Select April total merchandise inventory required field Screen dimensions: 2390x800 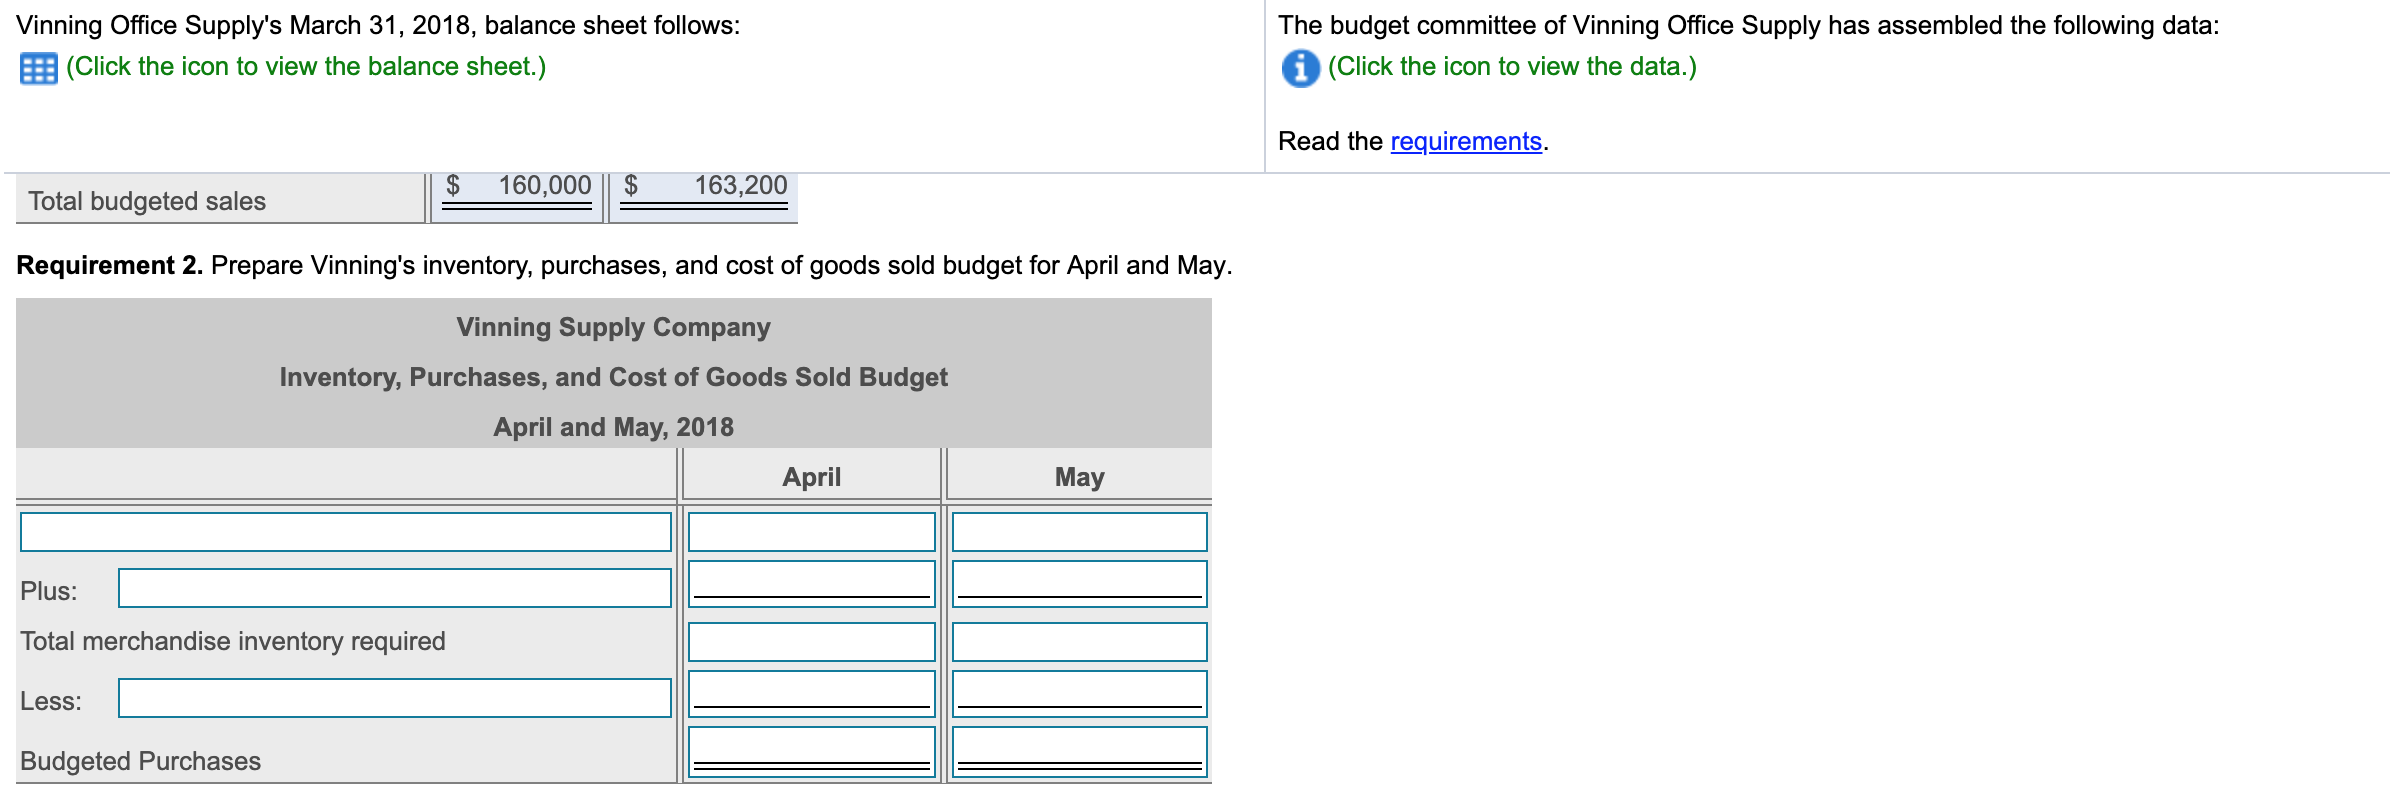pos(812,642)
